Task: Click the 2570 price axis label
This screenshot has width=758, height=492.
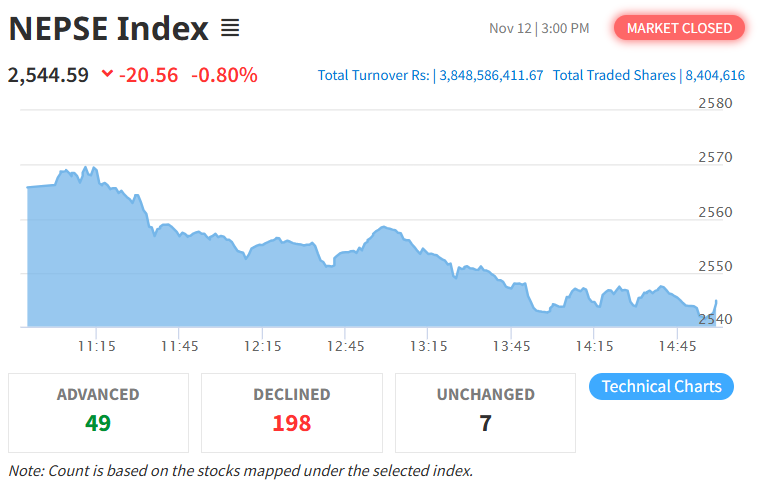Action: [x=715, y=157]
